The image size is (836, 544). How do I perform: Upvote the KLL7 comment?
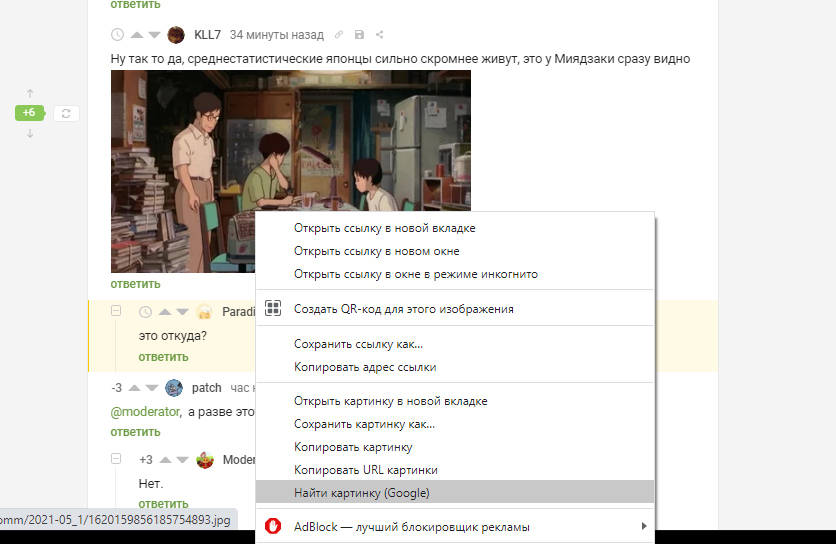pyautogui.click(x=137, y=35)
